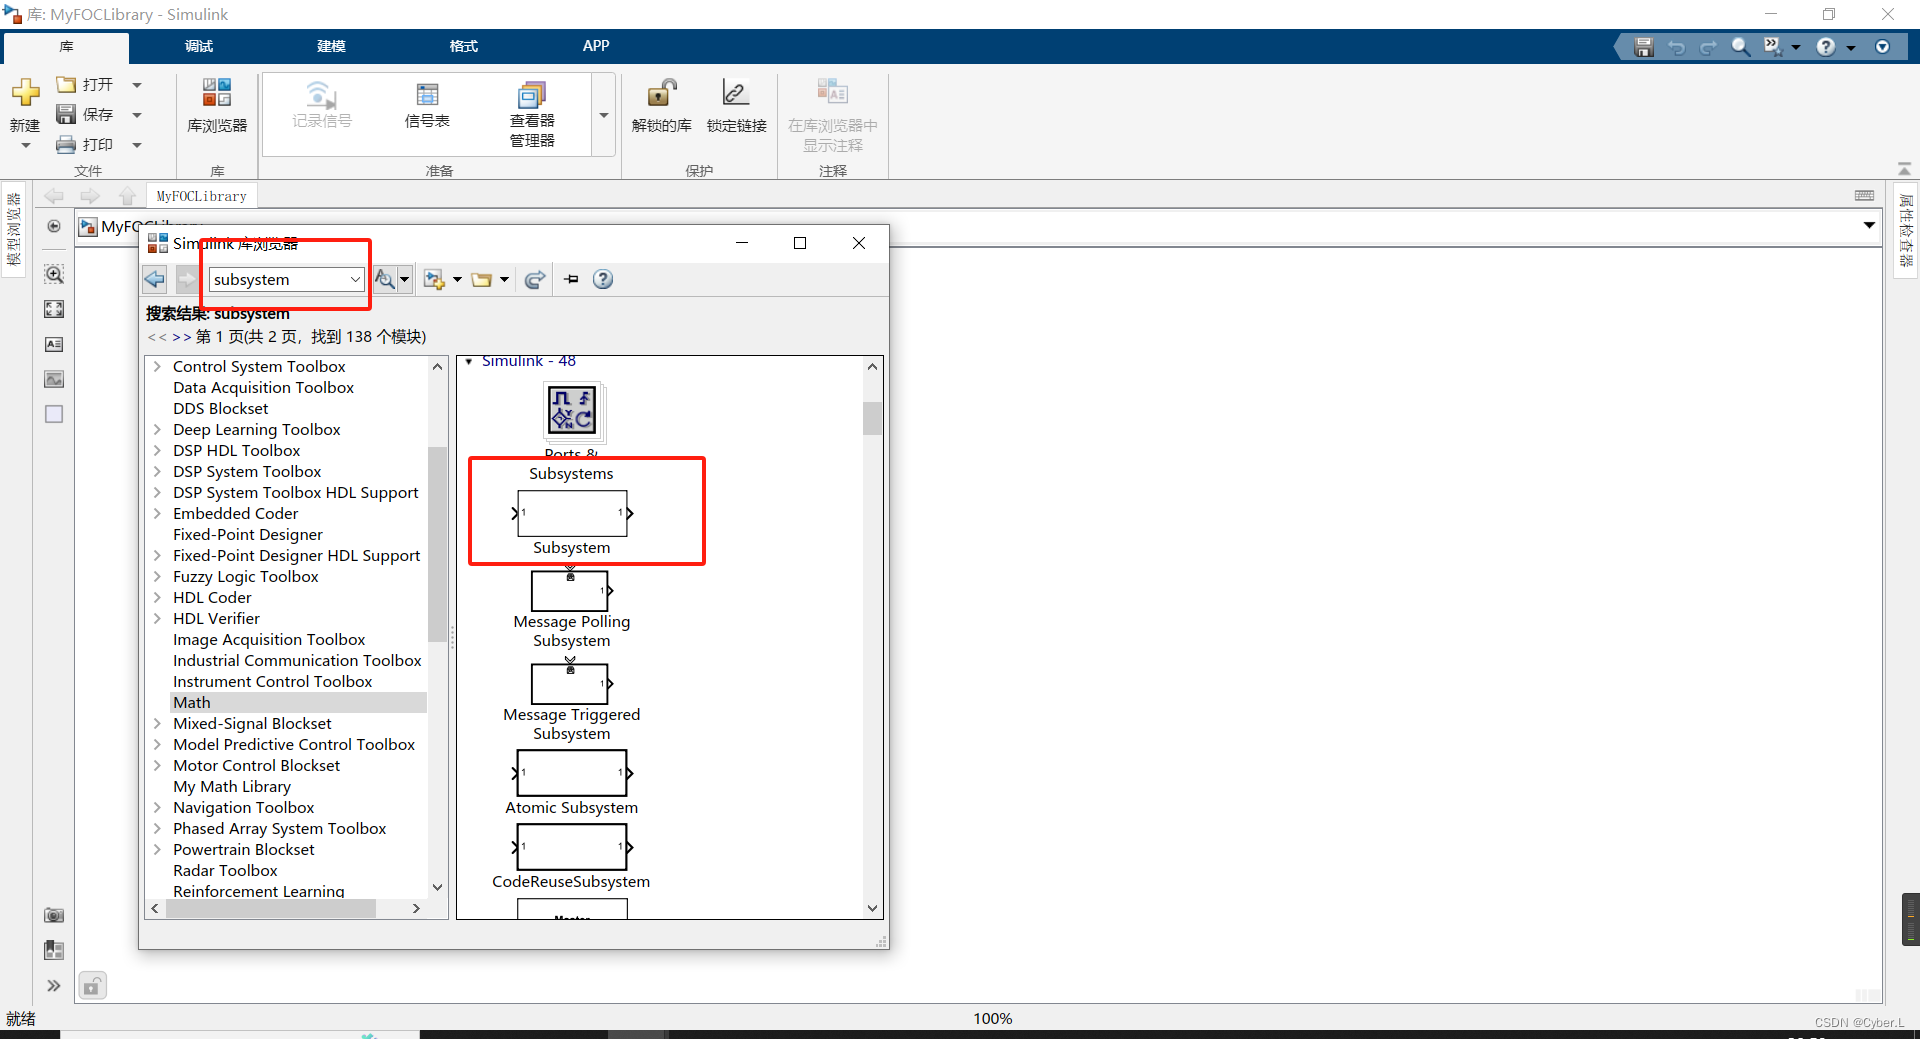This screenshot has height=1039, width=1920.
Task: Open the 模型浏览器 side panel
Action: point(14,230)
